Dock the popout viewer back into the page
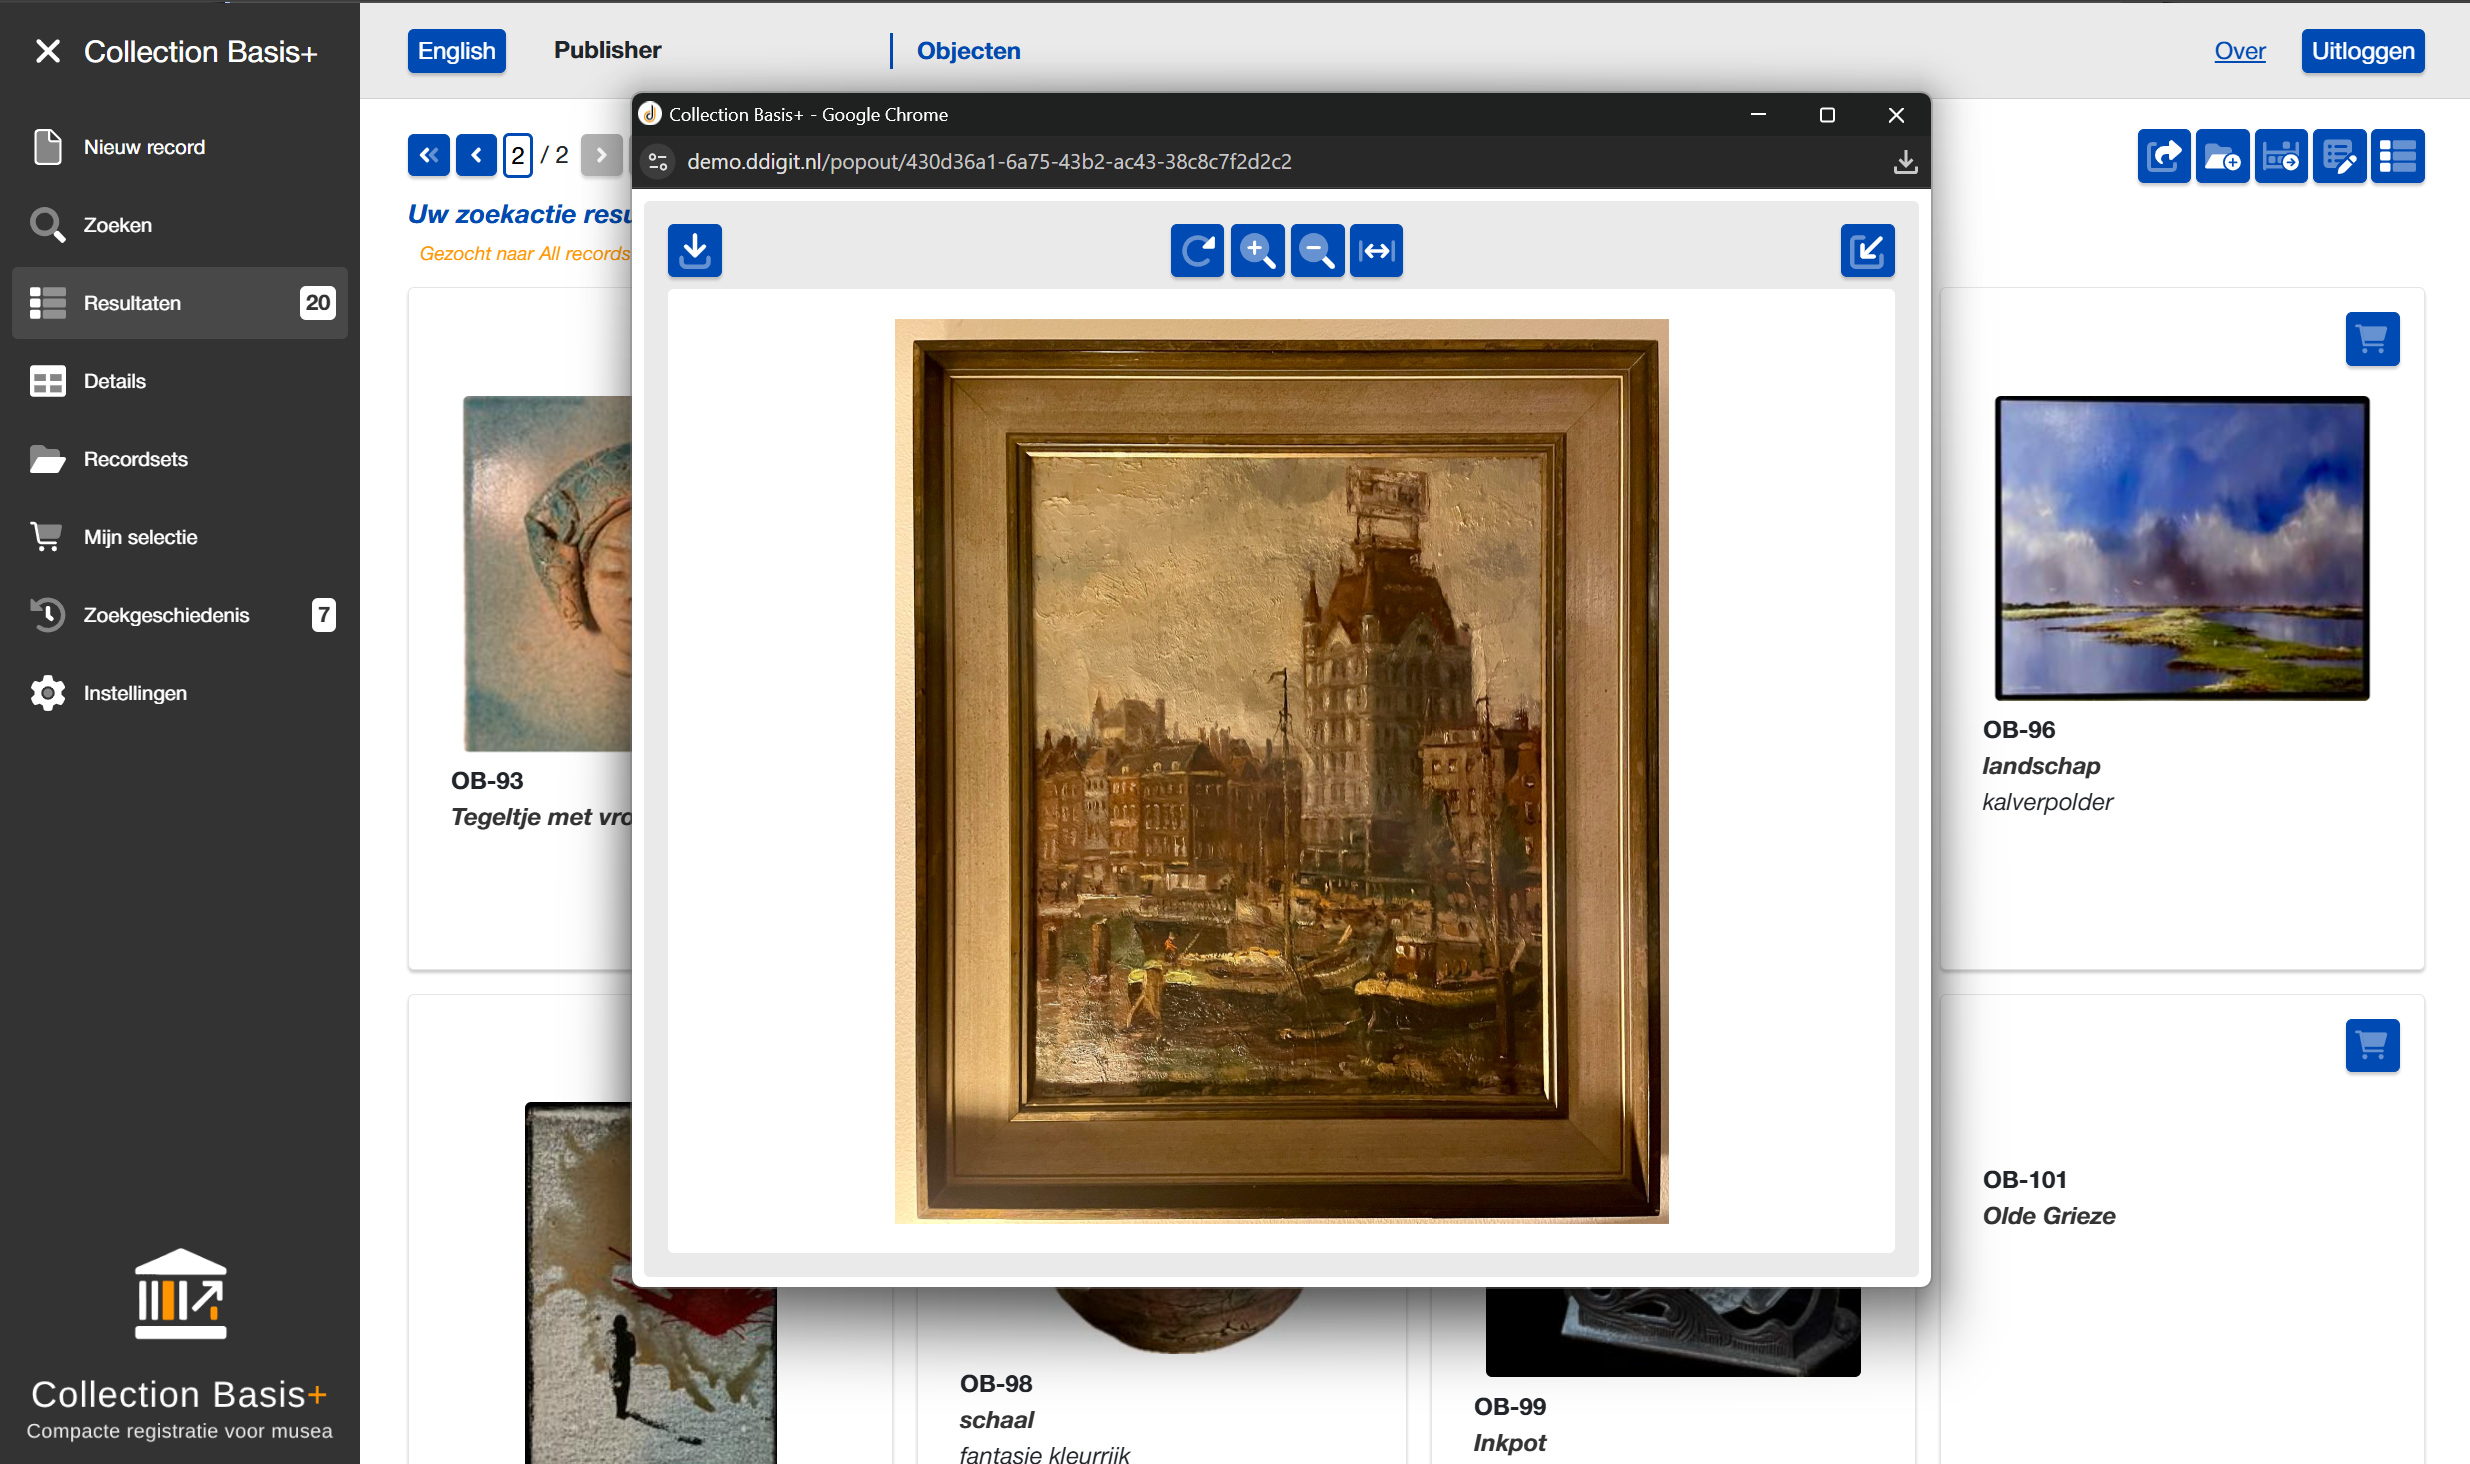This screenshot has height=1464, width=2470. point(1867,250)
